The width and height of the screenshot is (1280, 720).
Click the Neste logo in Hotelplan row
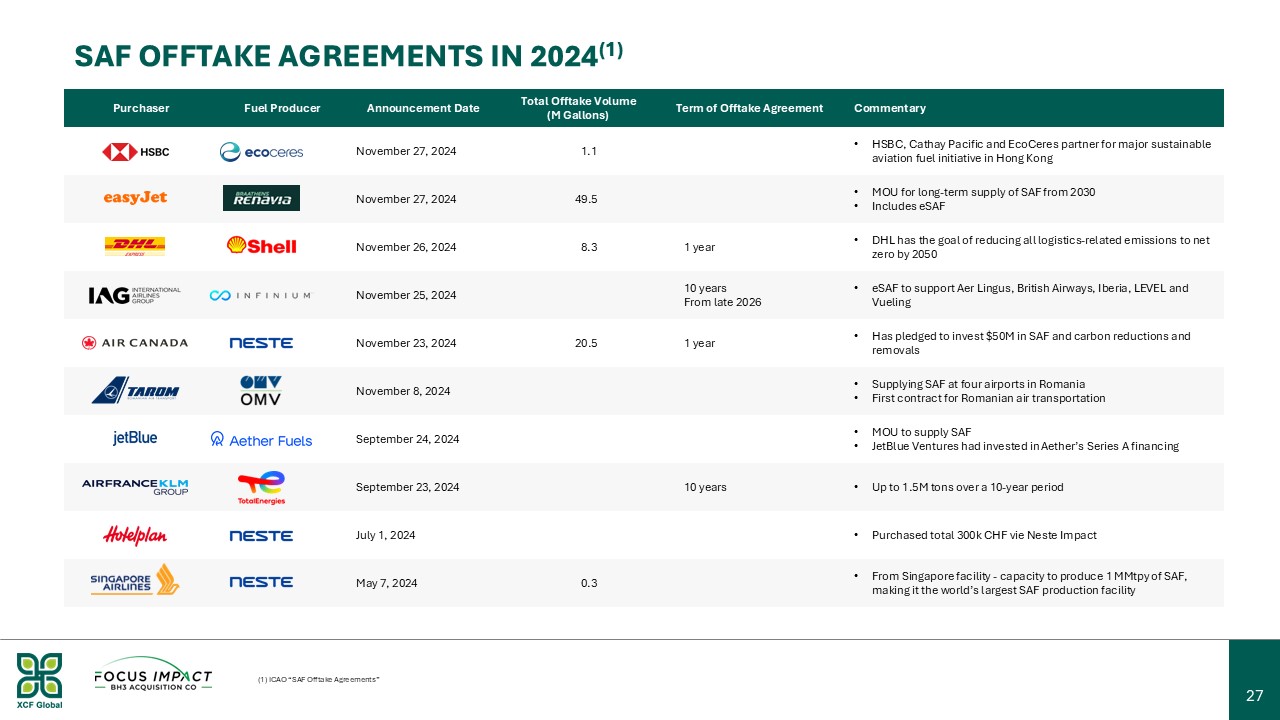261,536
